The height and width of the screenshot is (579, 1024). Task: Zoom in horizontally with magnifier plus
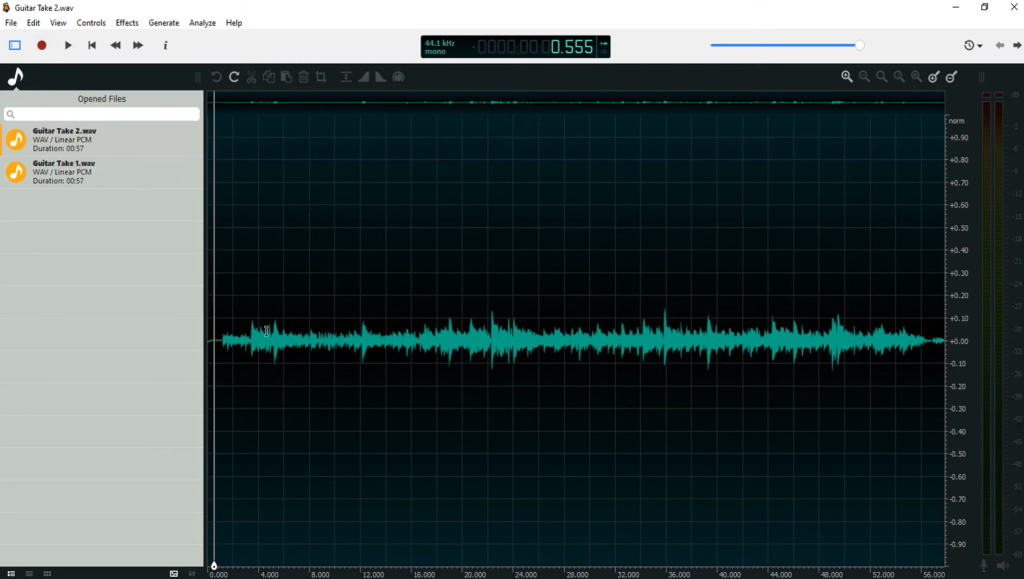847,77
